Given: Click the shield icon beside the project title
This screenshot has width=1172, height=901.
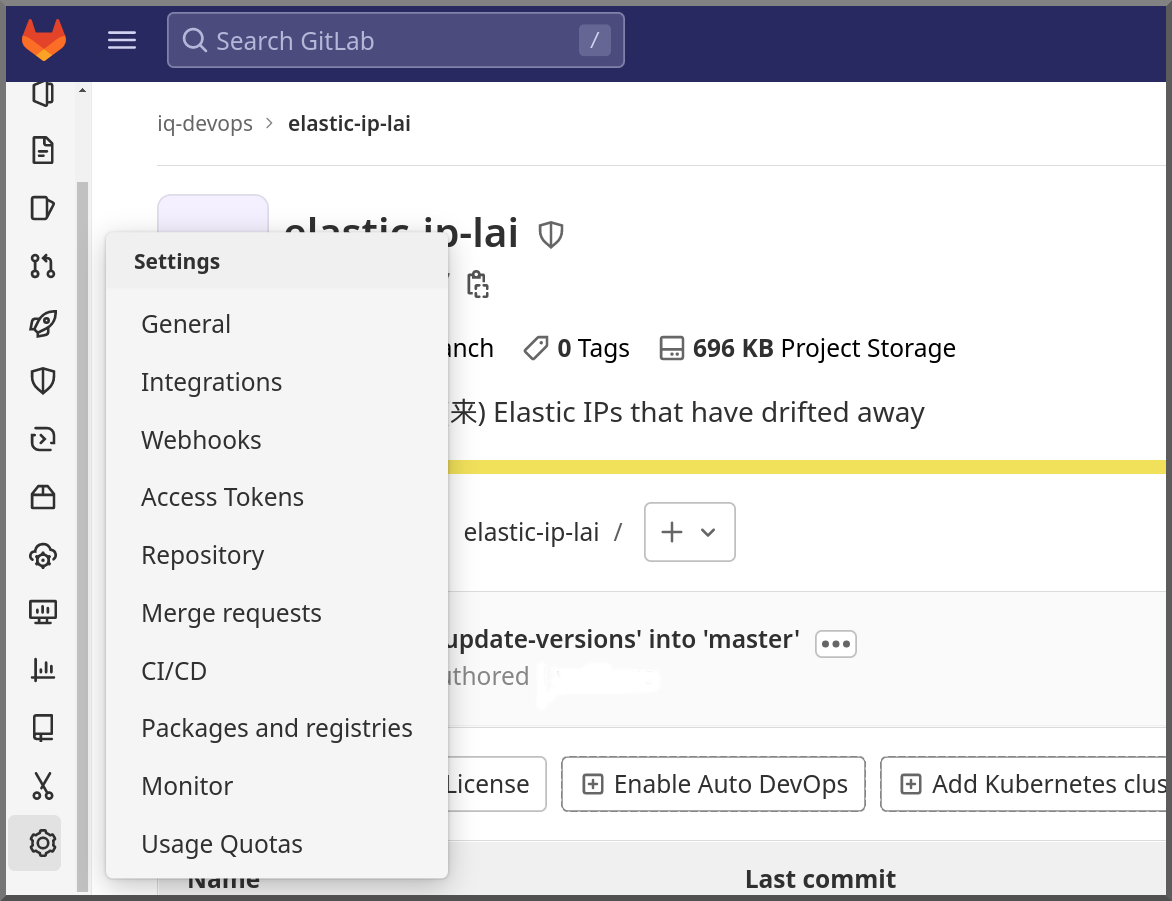Looking at the screenshot, I should pyautogui.click(x=551, y=235).
